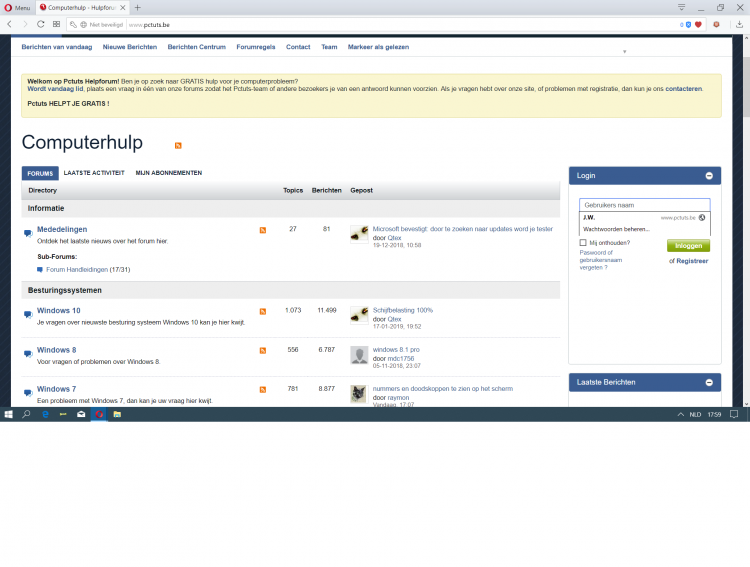
Task: Collapse the Login panel
Action: pyautogui.click(x=709, y=176)
